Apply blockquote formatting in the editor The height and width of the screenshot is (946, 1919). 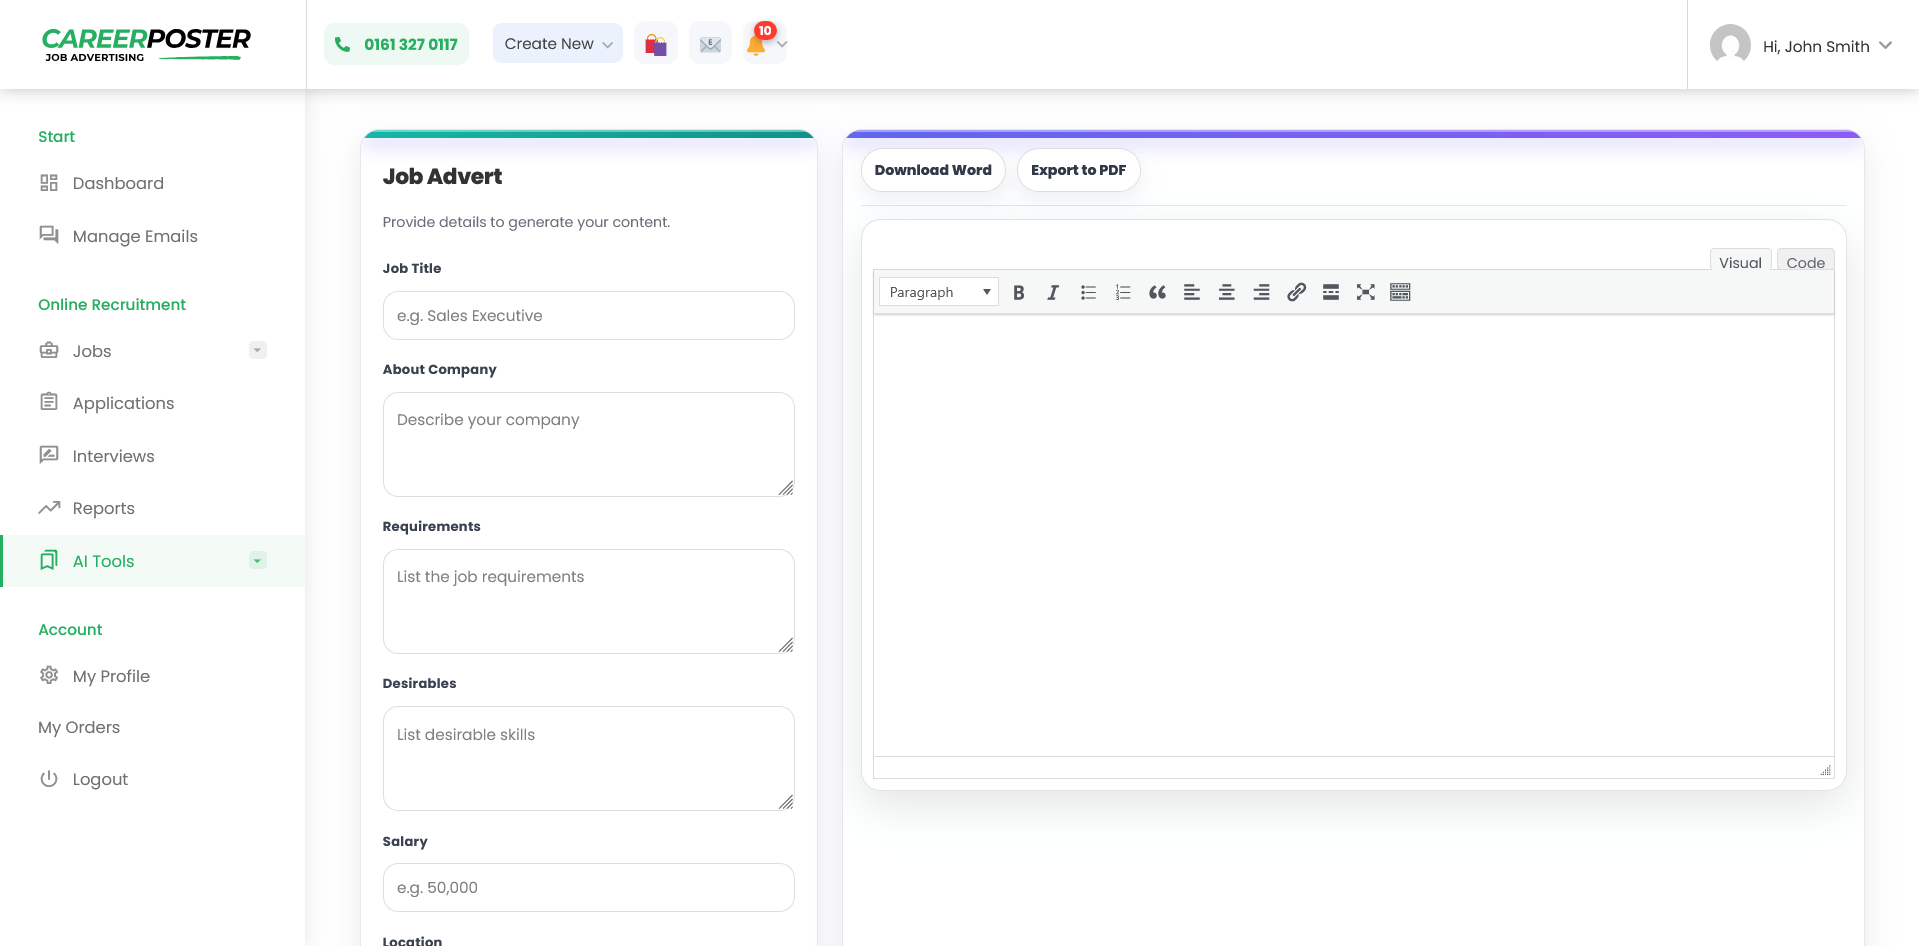tap(1157, 292)
